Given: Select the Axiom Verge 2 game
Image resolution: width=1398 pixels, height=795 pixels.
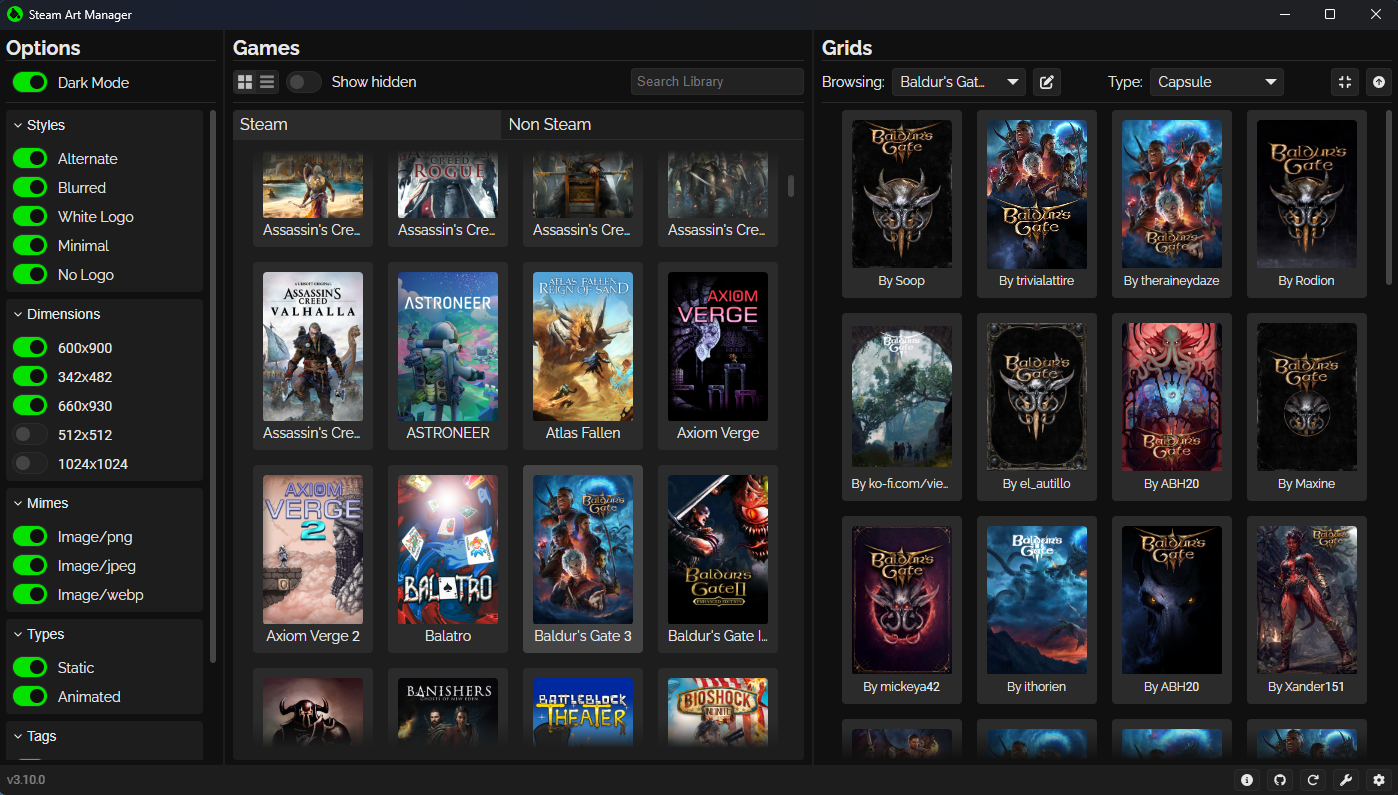Looking at the screenshot, I should click(313, 559).
